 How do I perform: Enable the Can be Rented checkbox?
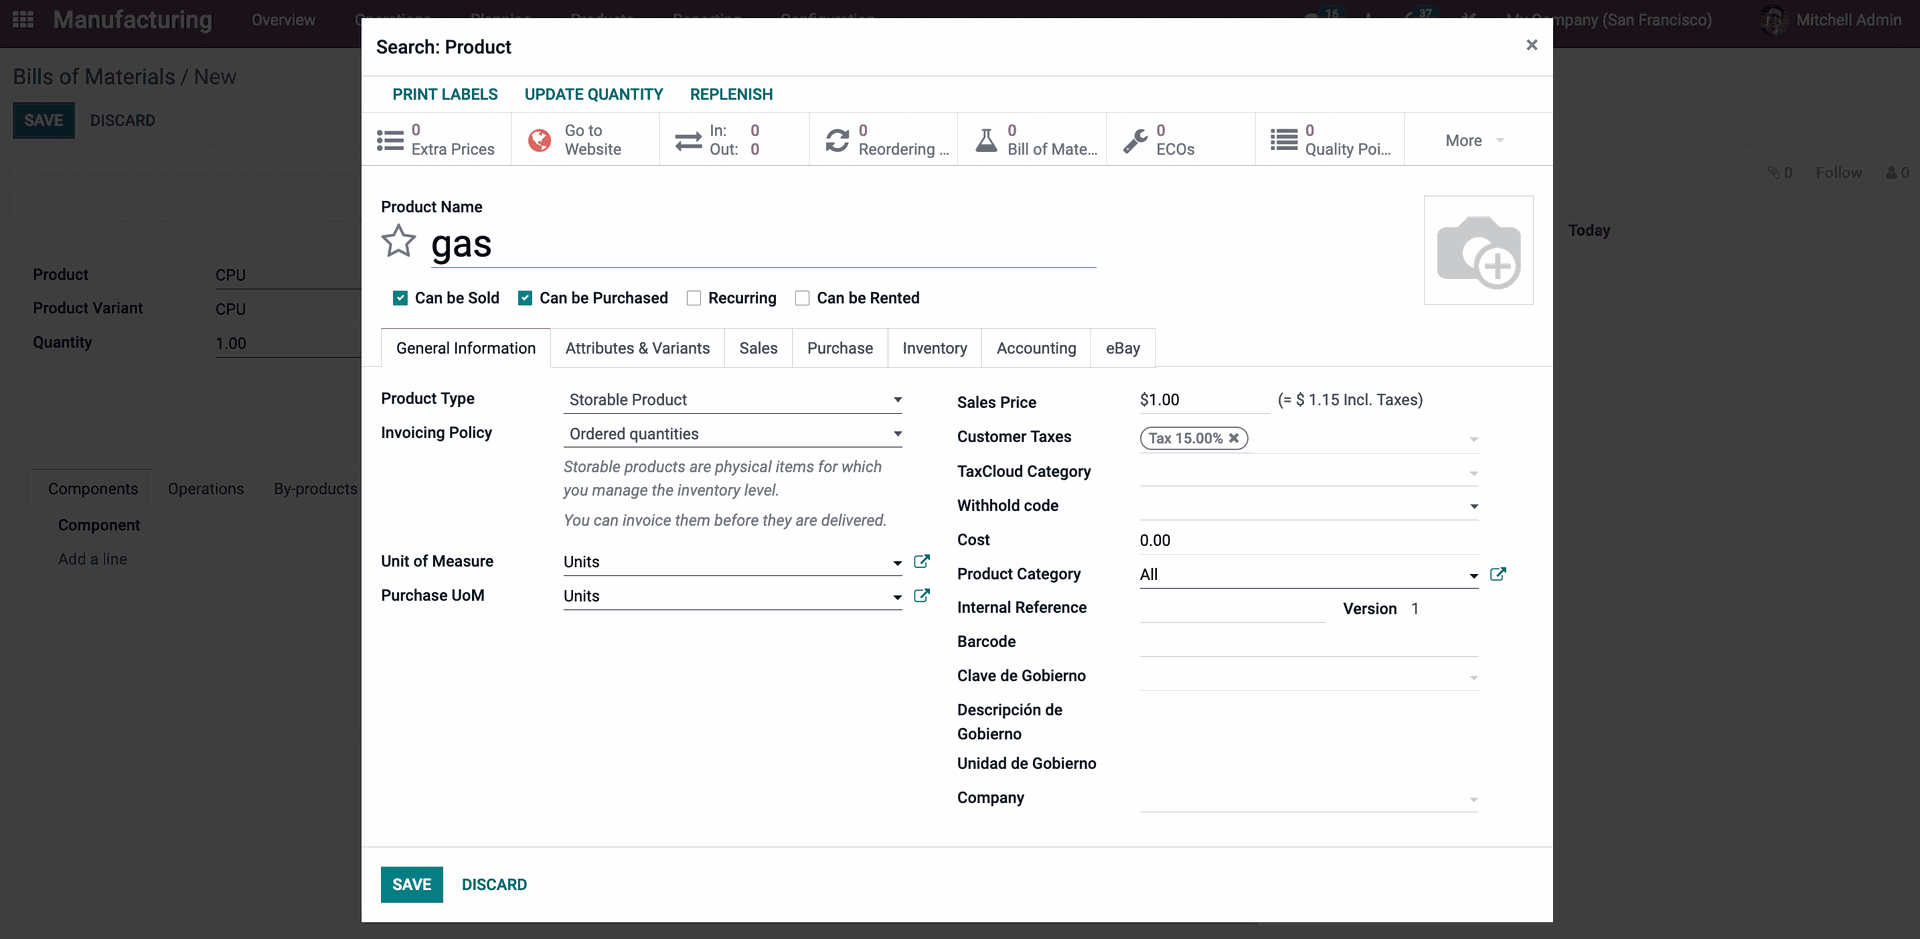click(802, 298)
